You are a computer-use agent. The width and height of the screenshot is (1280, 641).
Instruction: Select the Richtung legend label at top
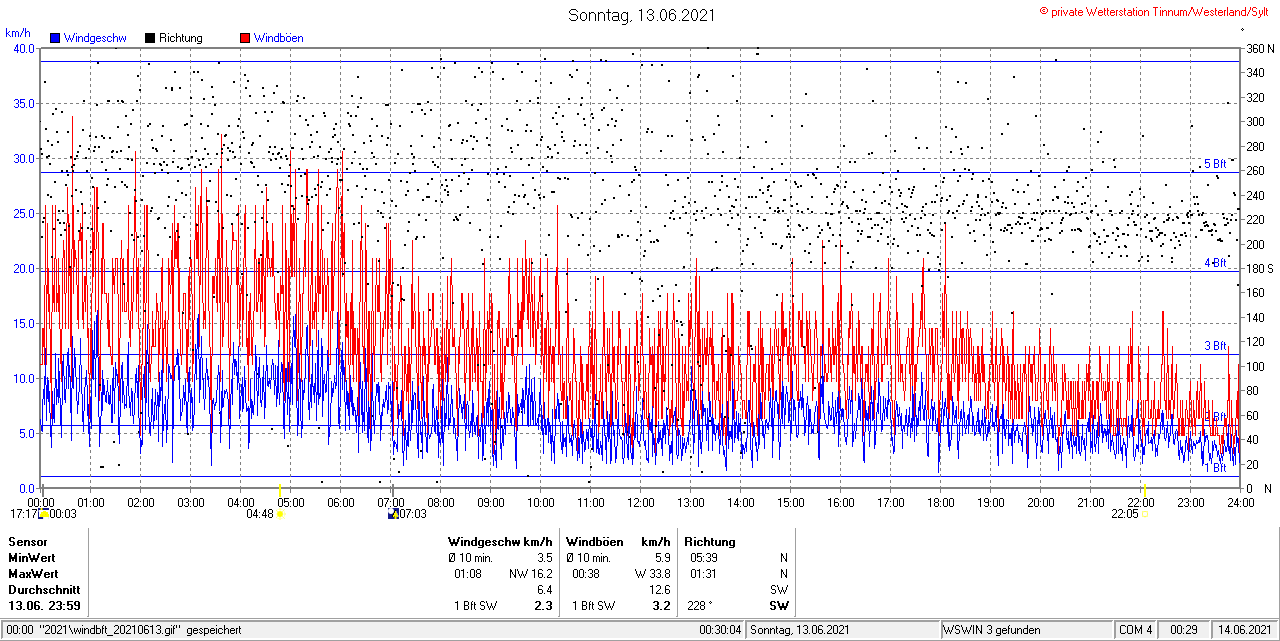click(x=181, y=38)
